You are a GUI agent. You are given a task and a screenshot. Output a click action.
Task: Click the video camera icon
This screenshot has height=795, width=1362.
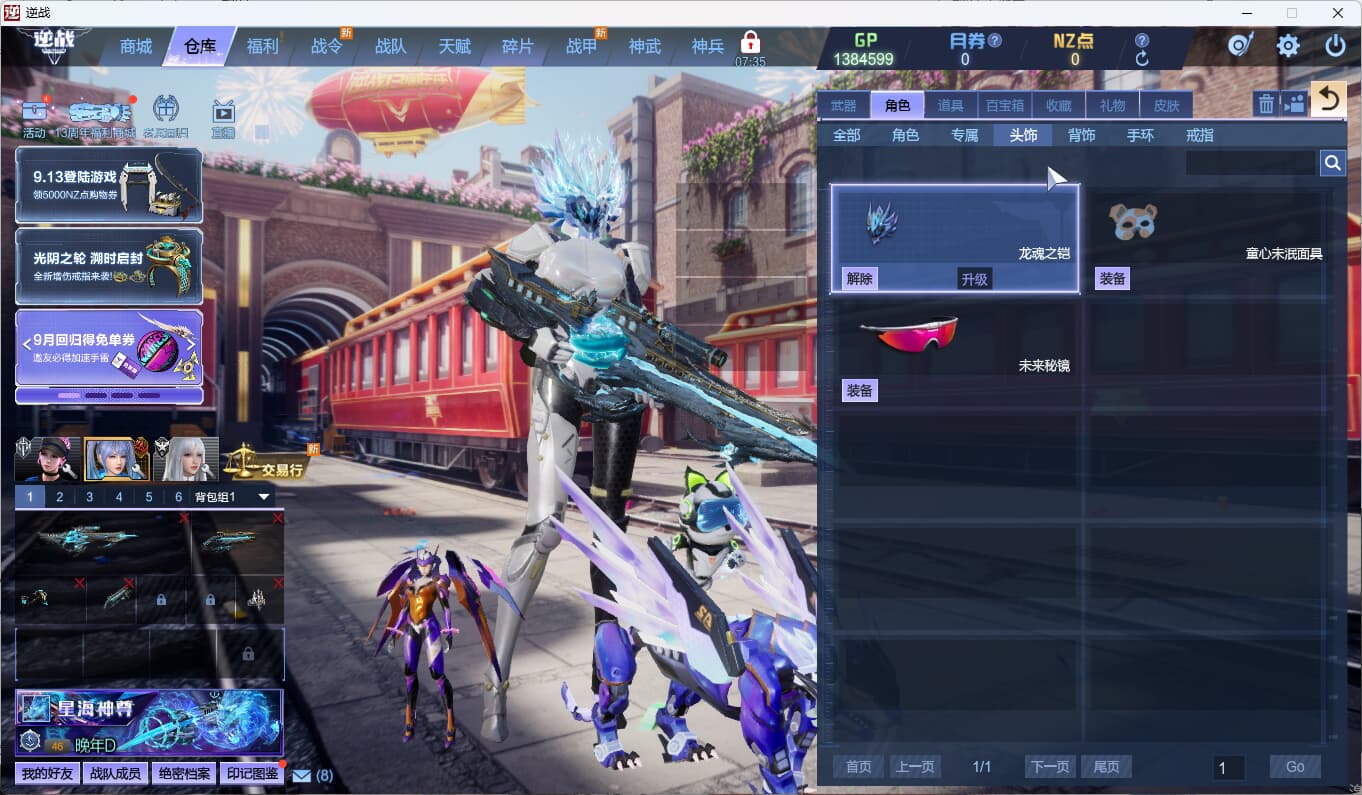[1294, 103]
